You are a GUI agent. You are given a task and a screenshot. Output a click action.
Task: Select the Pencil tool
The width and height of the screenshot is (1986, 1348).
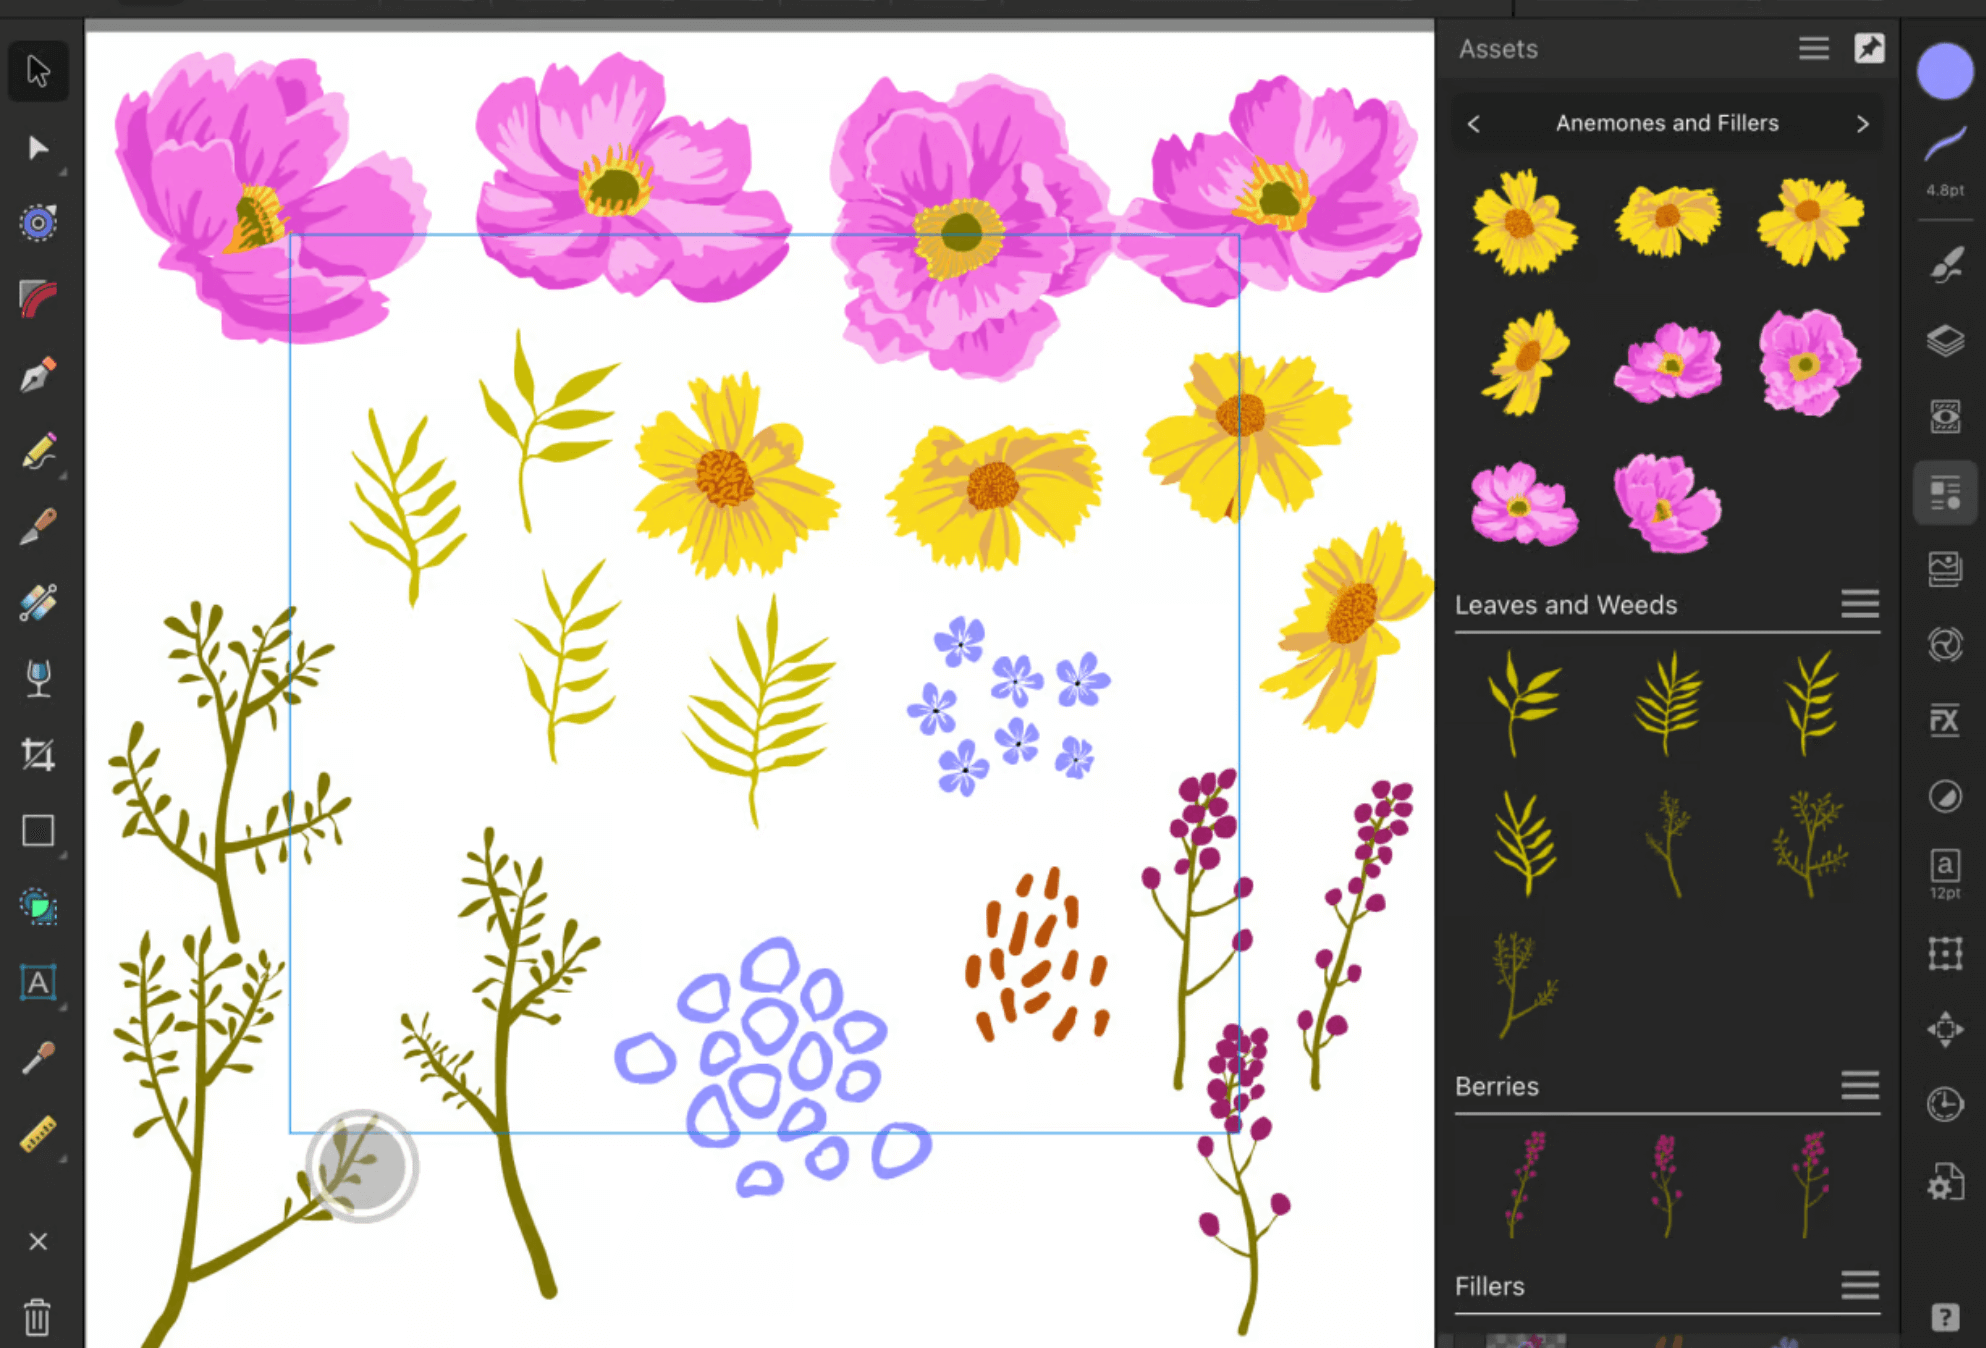pos(38,451)
